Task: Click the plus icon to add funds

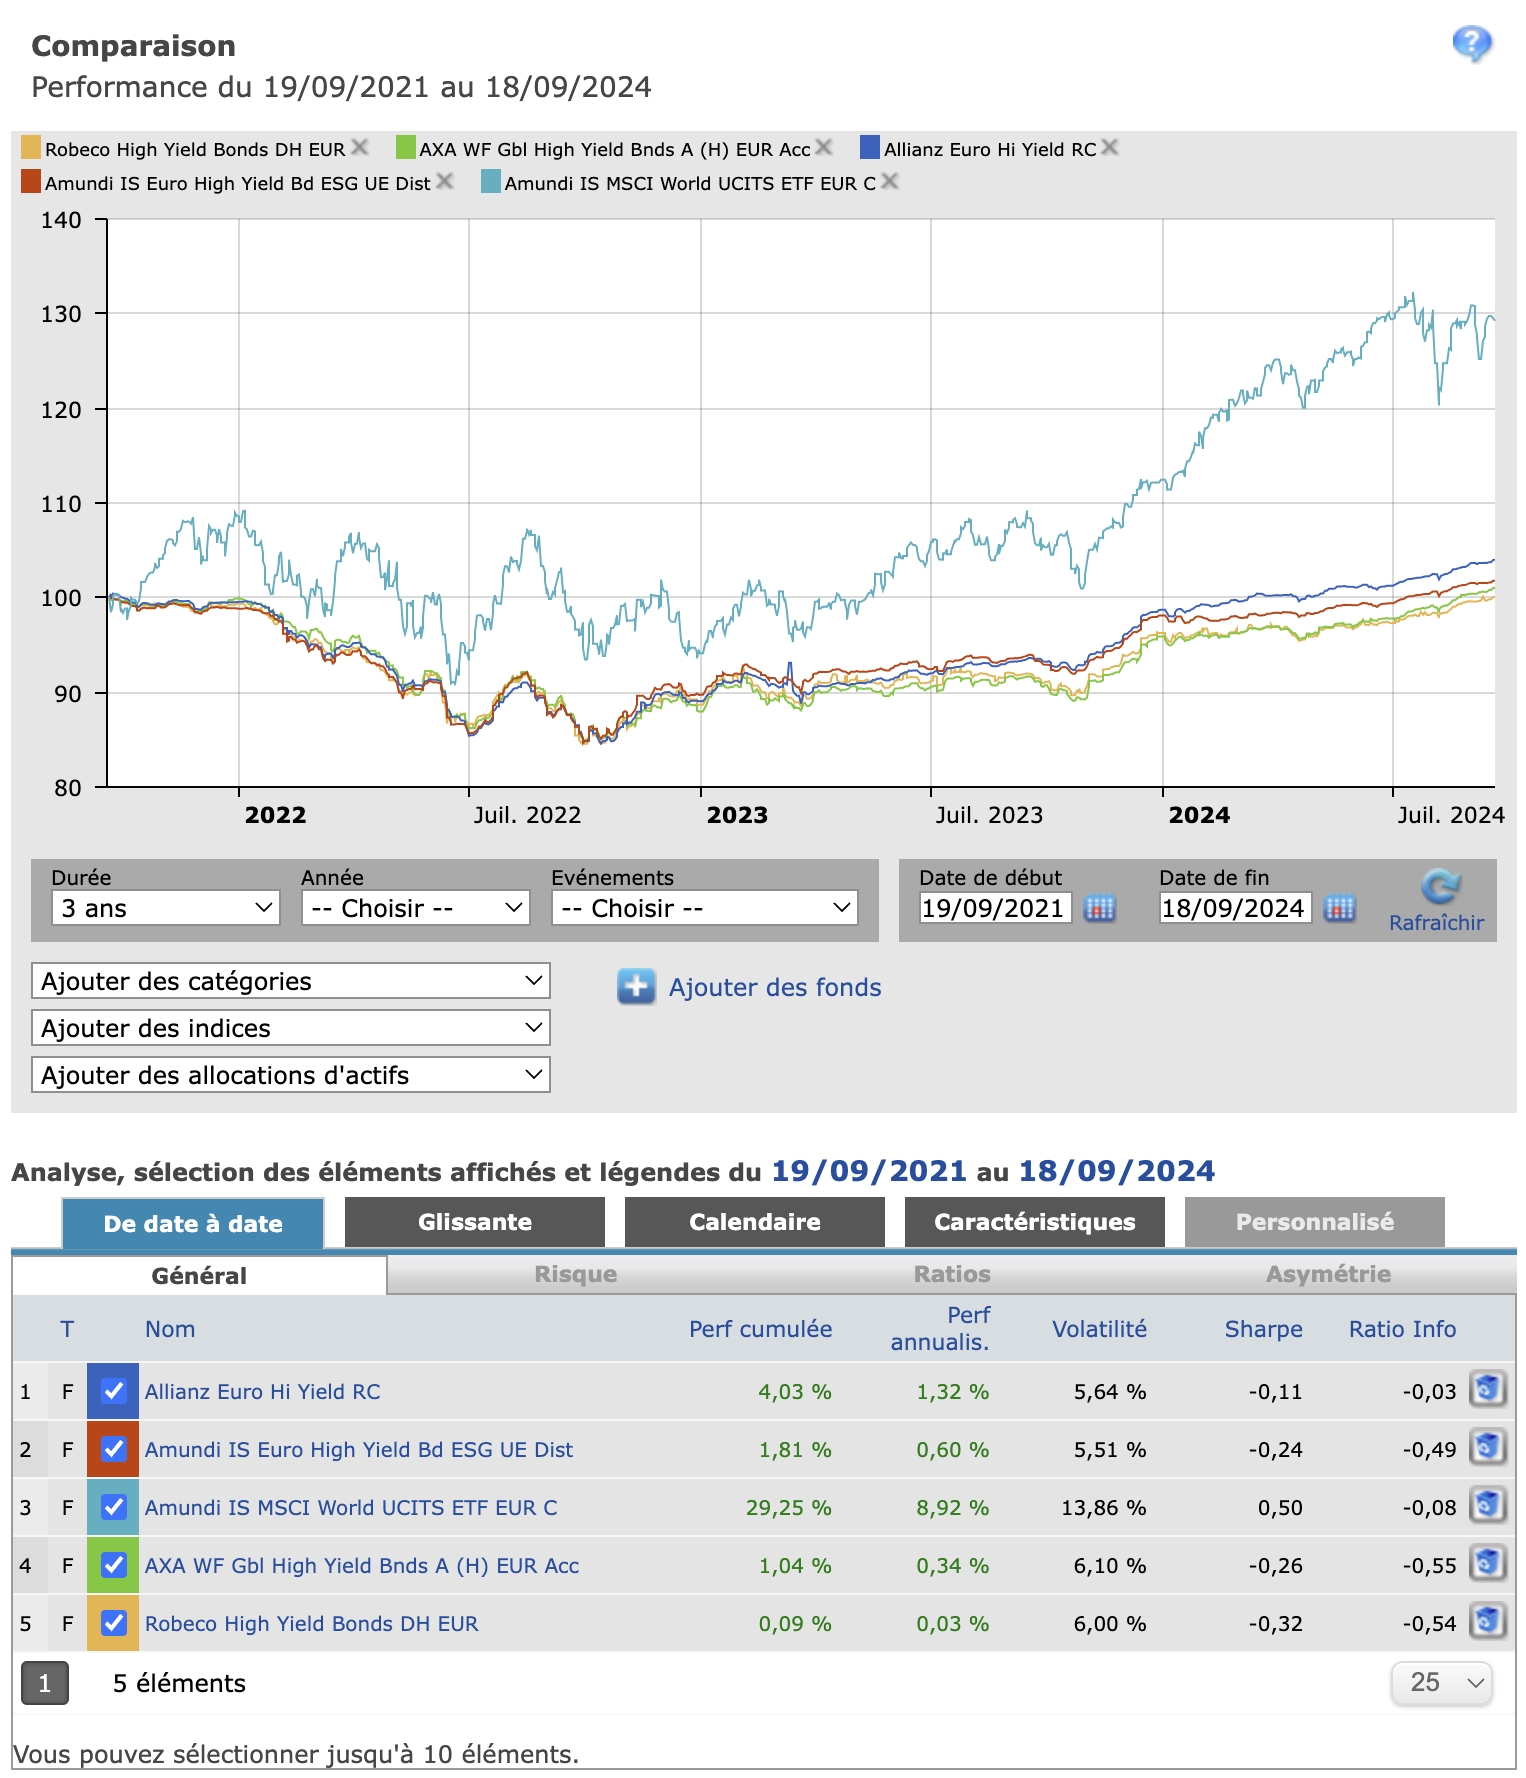Action: tap(637, 987)
